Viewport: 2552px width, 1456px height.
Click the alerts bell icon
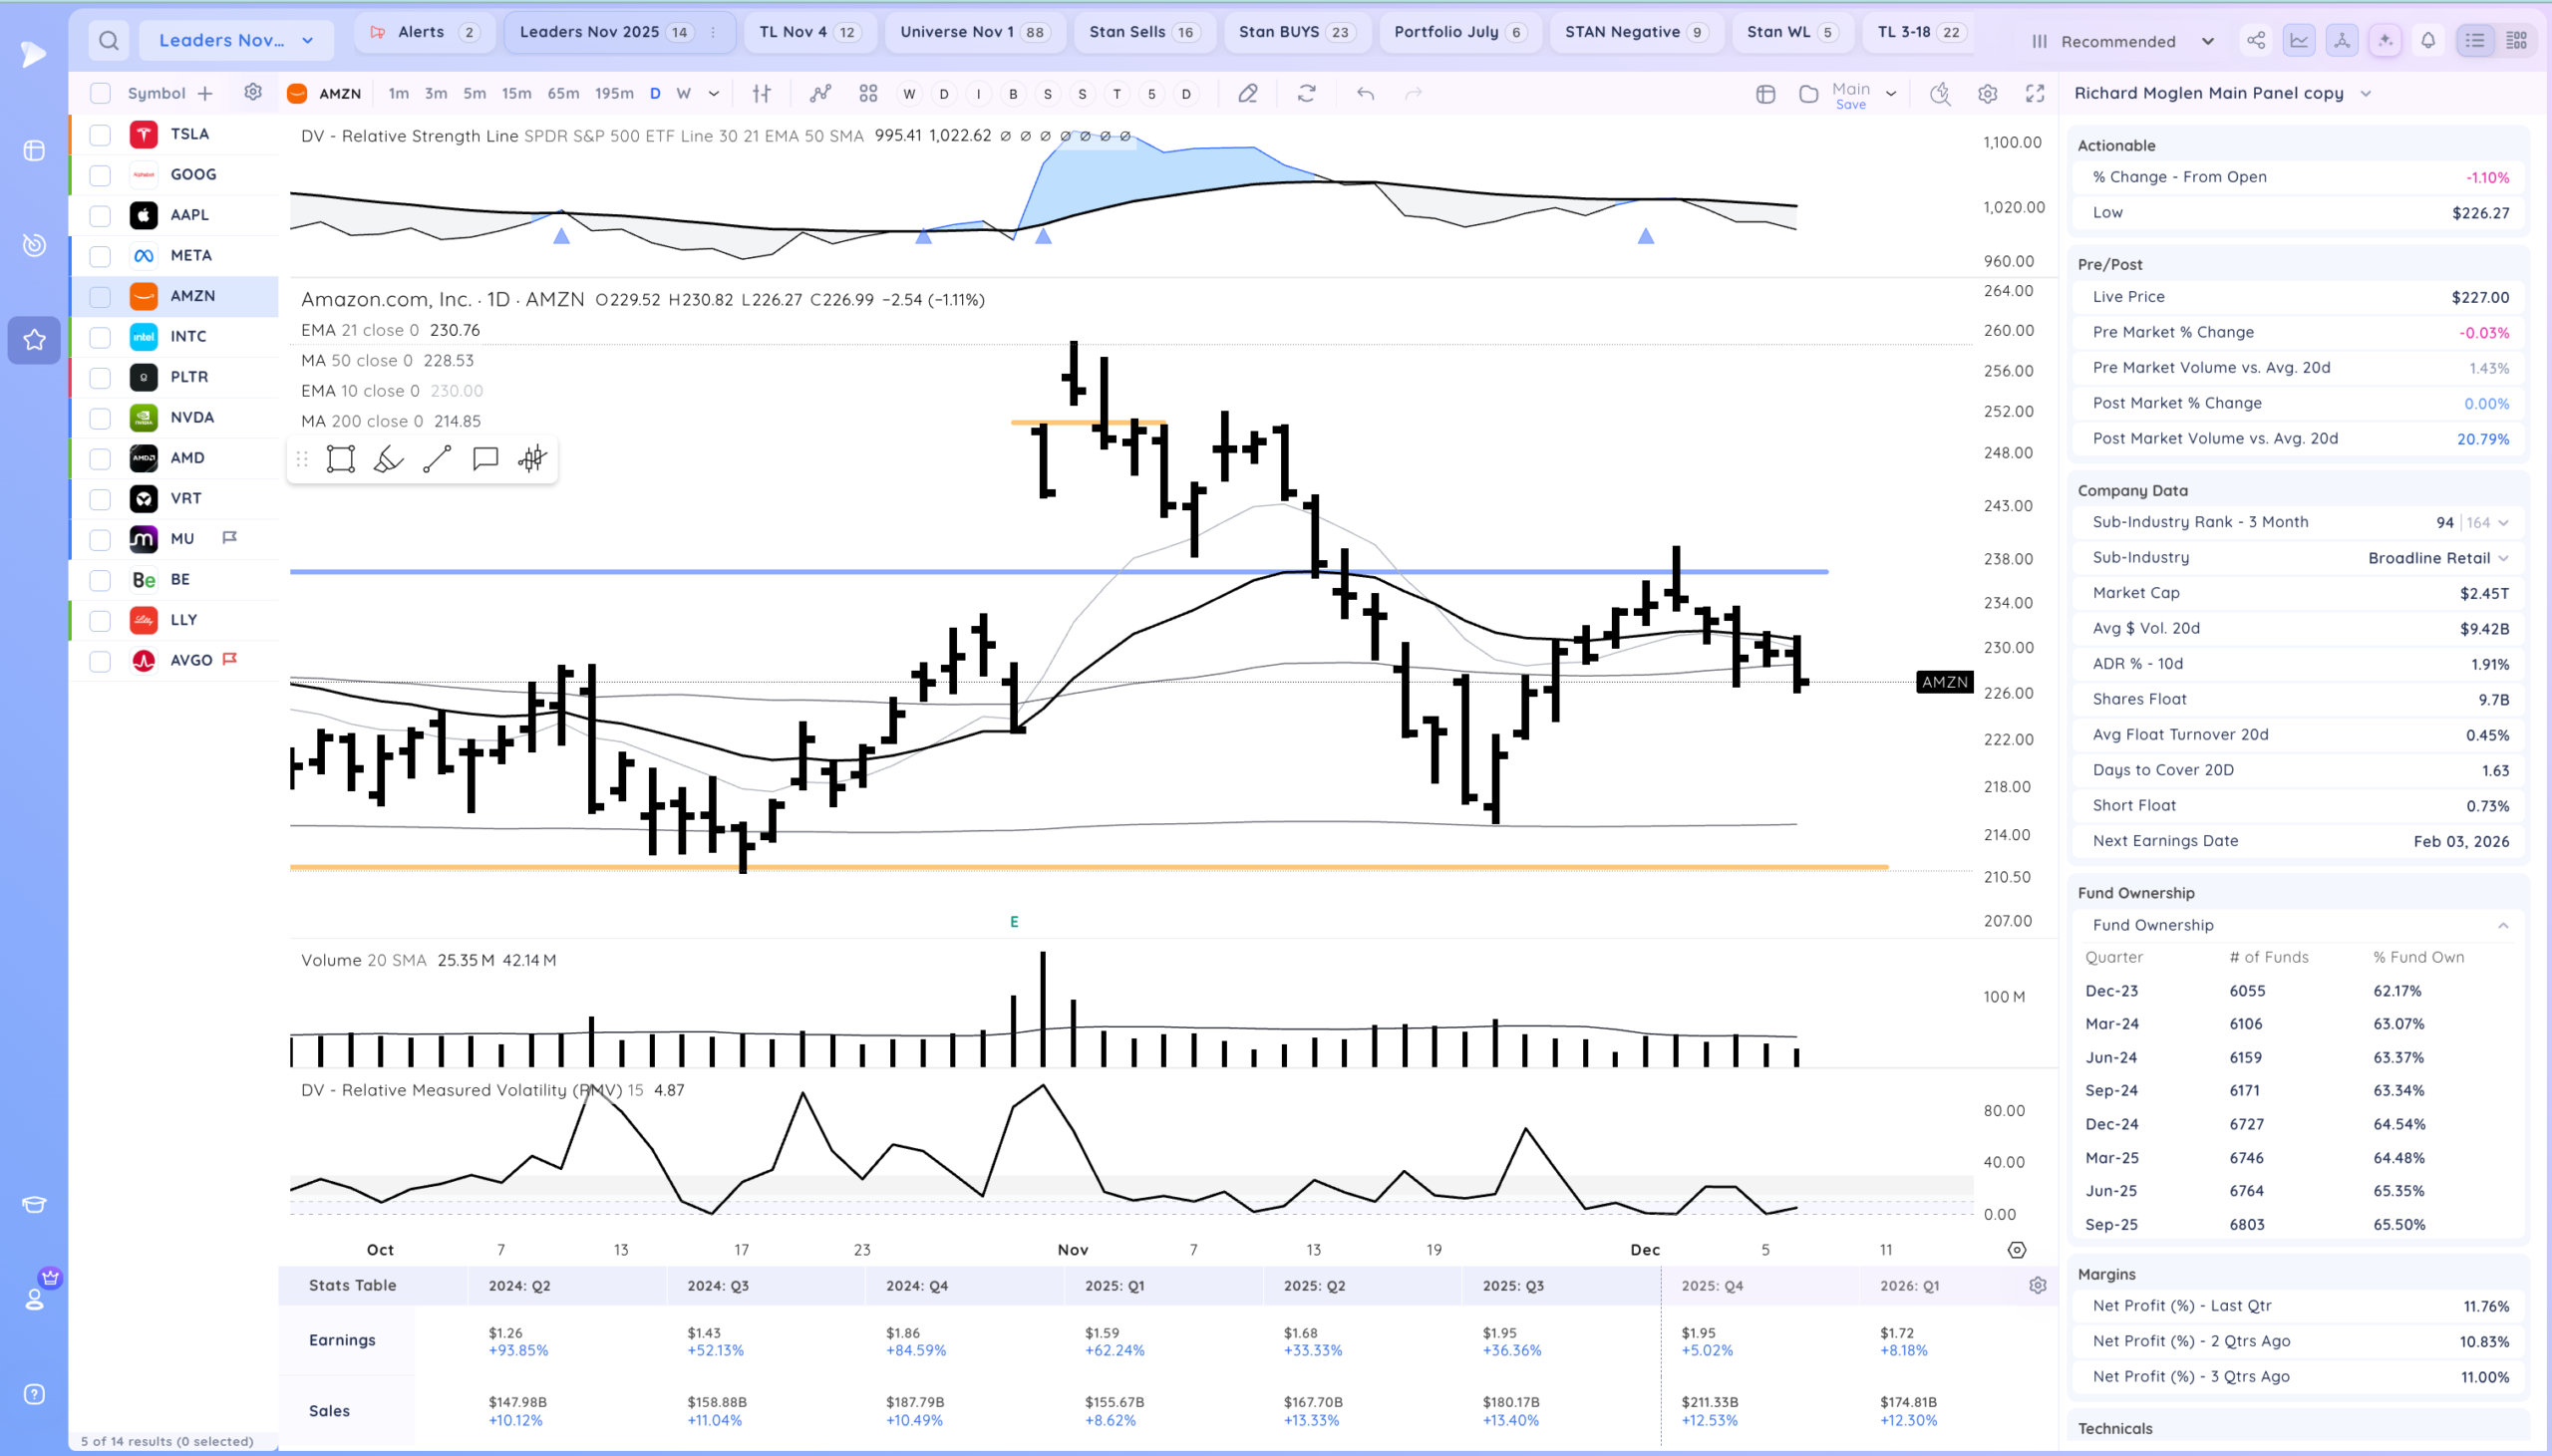point(2428,41)
